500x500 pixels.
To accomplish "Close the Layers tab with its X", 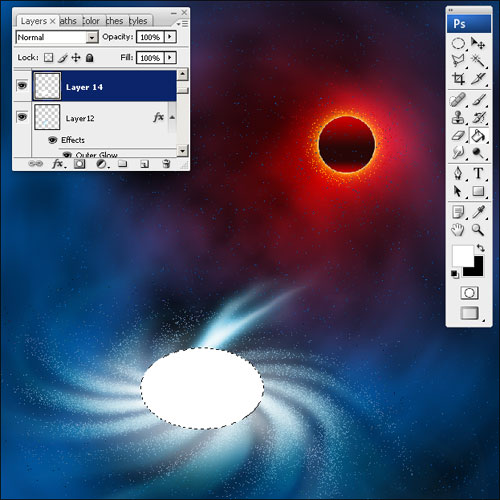I will [x=52, y=21].
